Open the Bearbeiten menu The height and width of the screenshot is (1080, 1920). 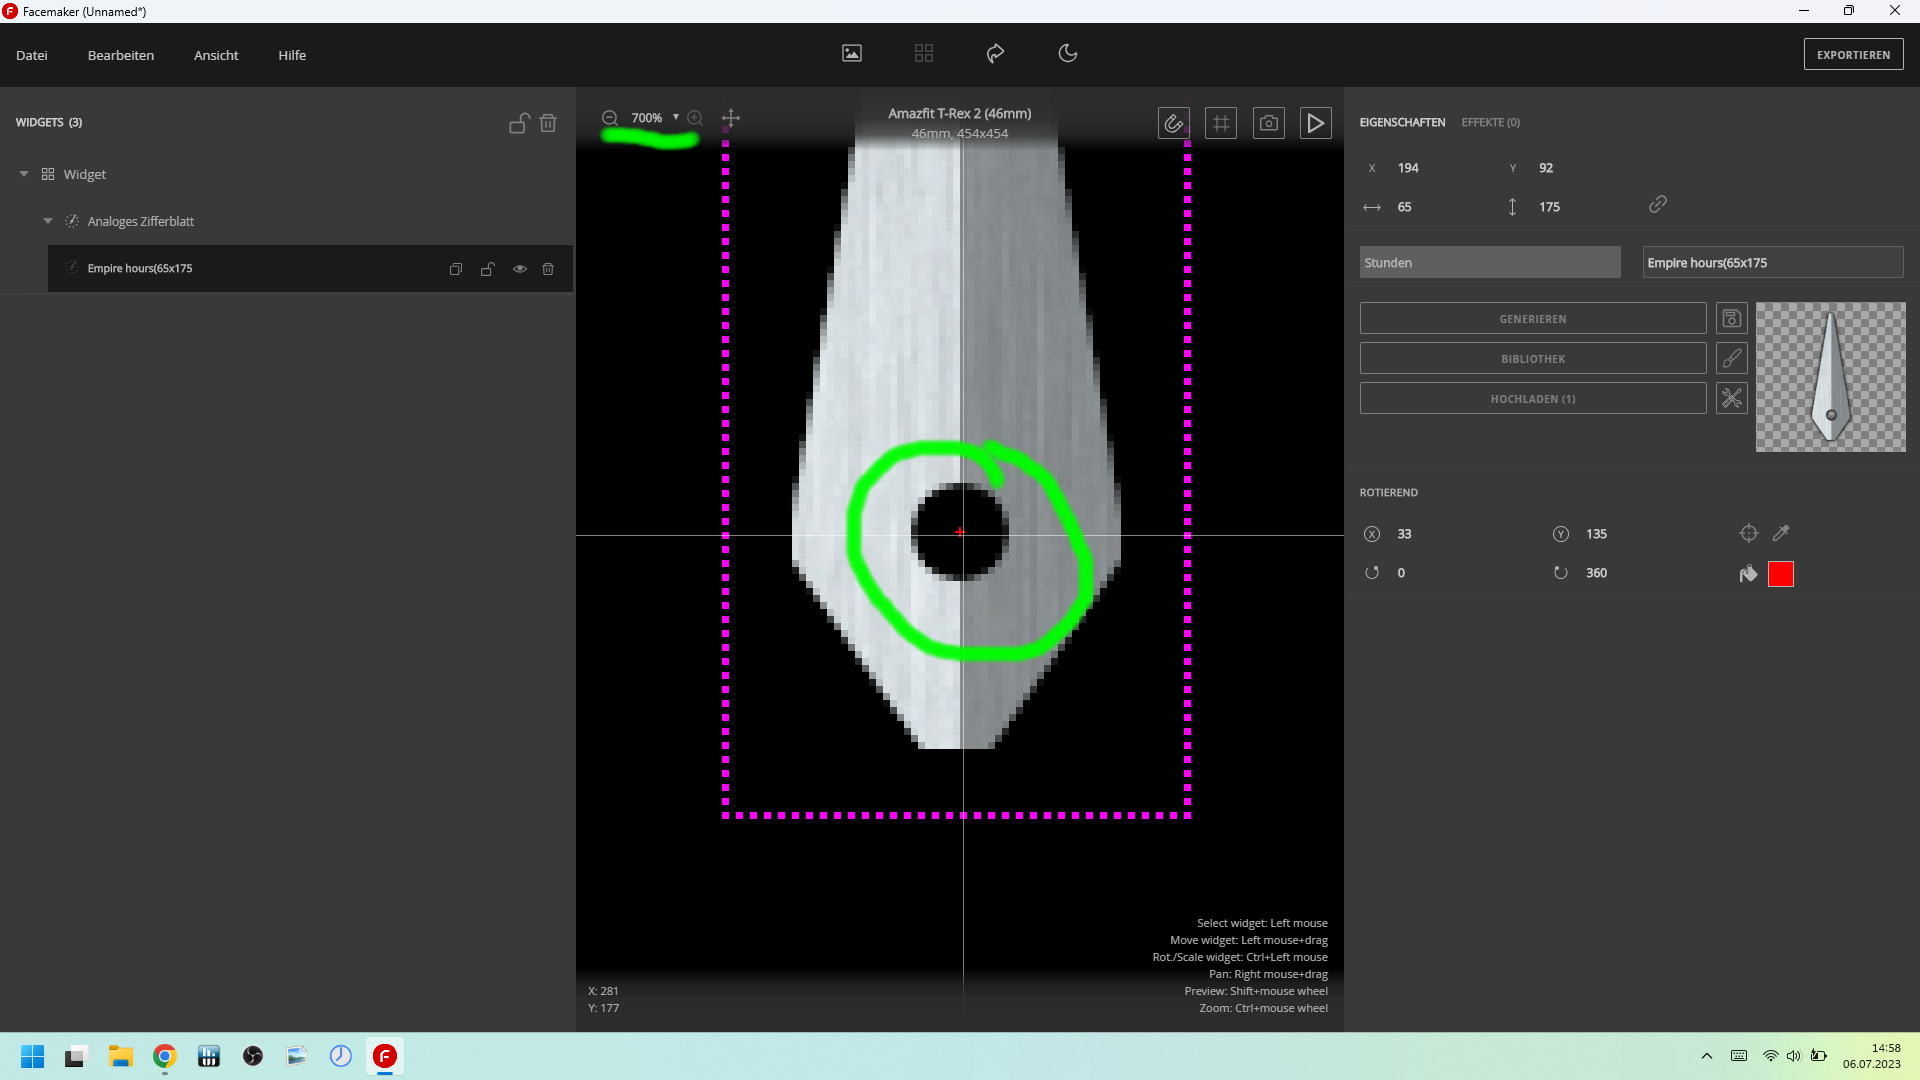tap(120, 55)
